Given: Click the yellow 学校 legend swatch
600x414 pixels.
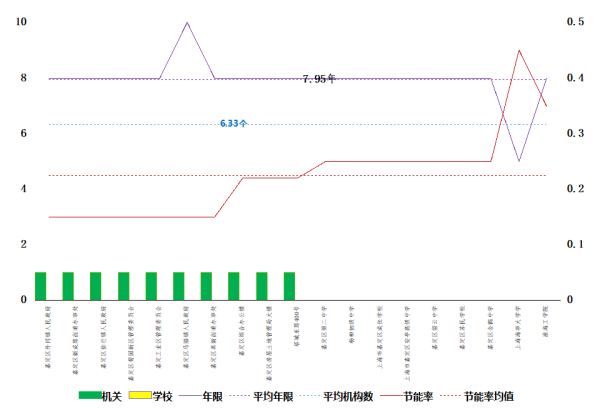Looking at the screenshot, I should point(140,397).
